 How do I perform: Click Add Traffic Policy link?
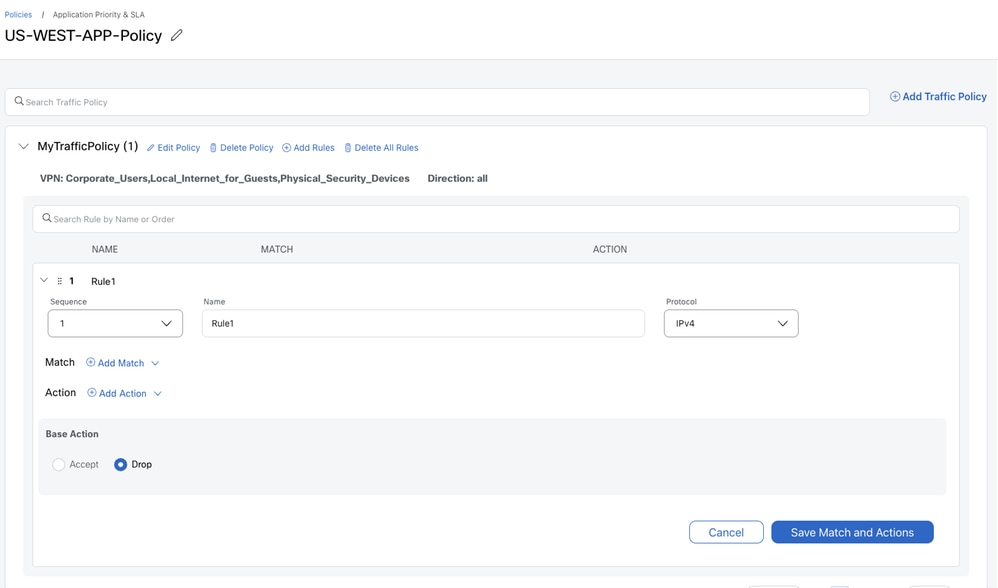938,97
